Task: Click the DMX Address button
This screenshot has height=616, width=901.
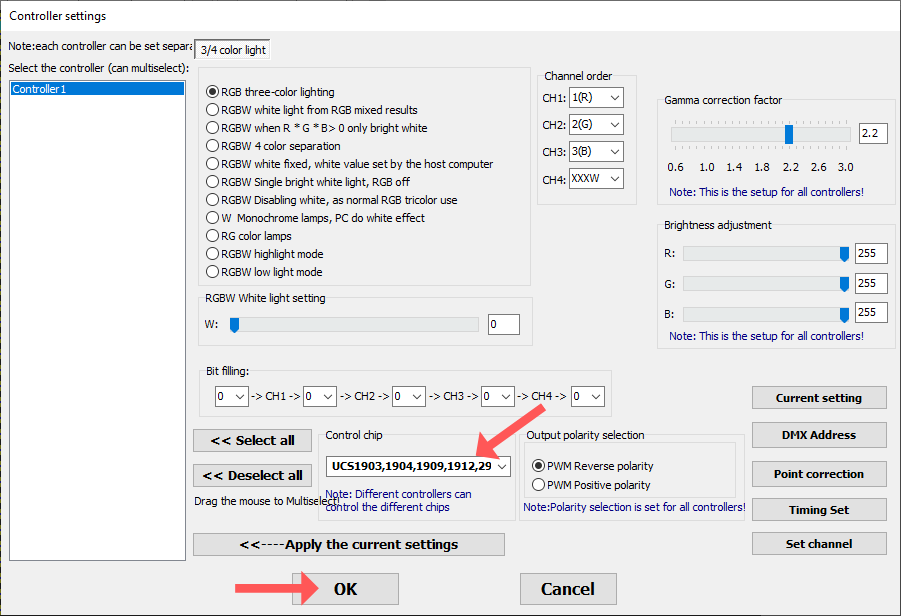Action: pos(819,435)
